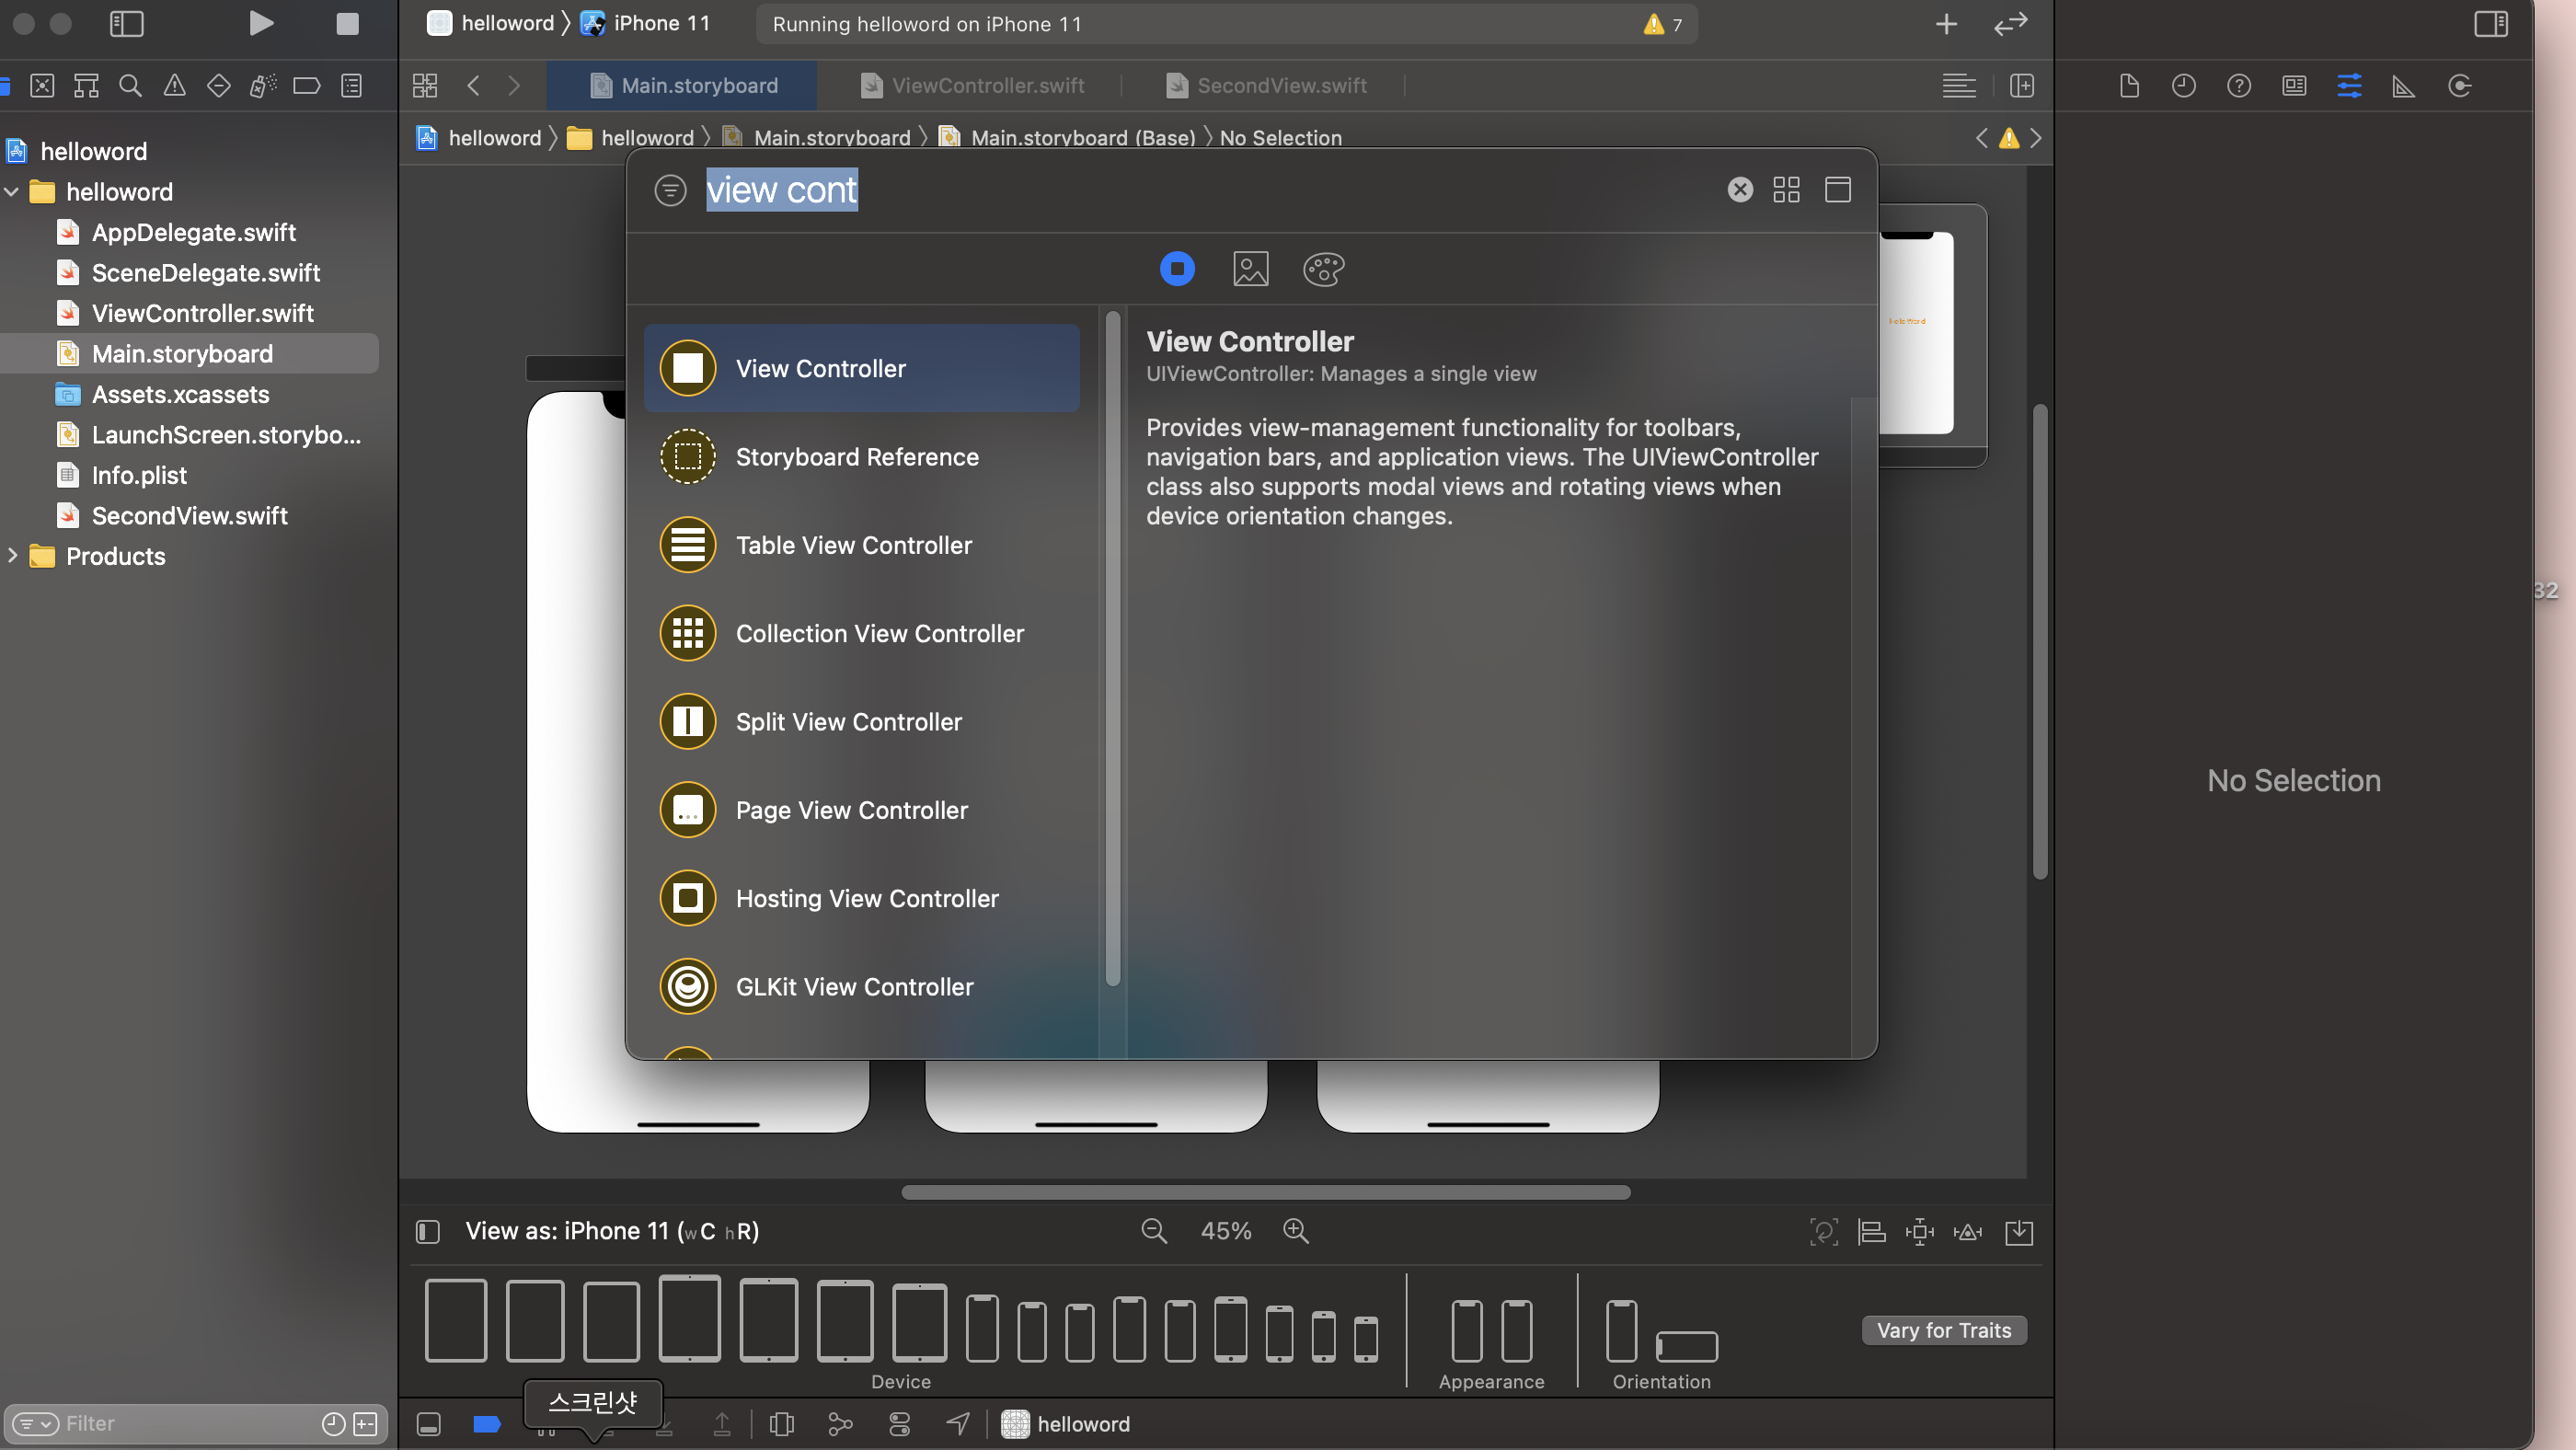Open the library filter options menu

(x=670, y=190)
